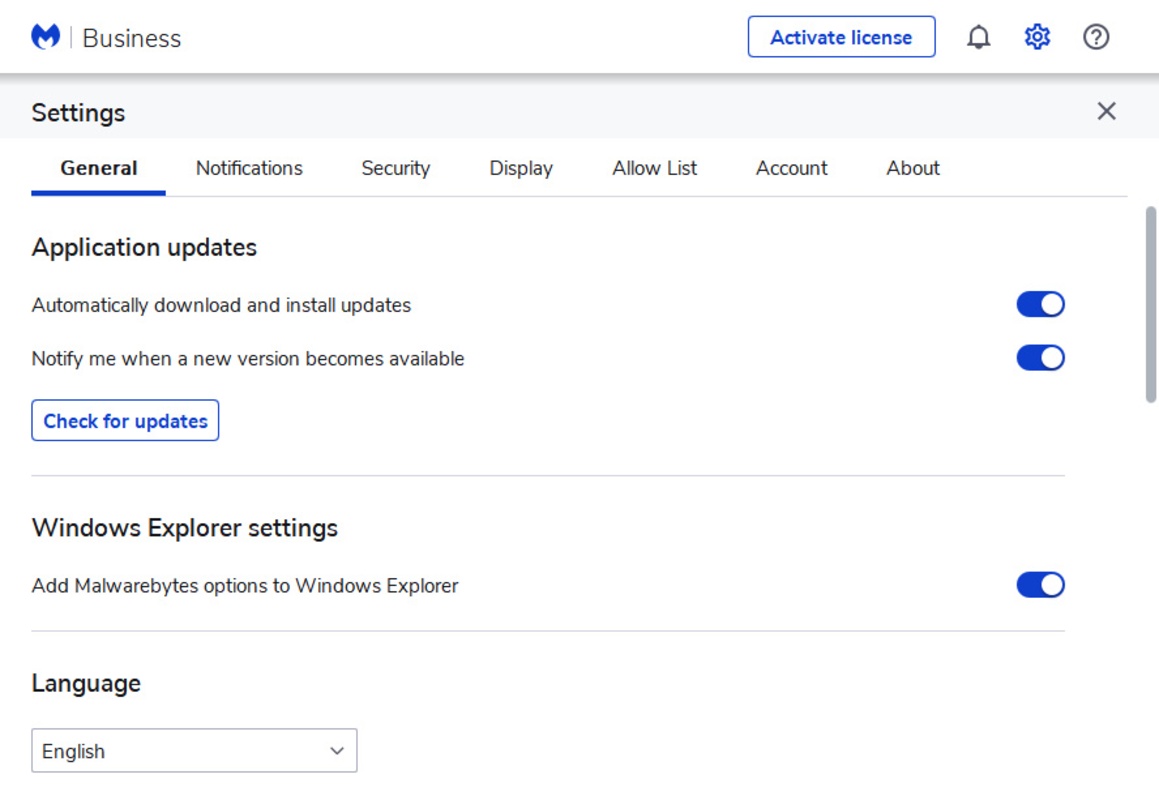
Task: Switch to the Notifications tab
Action: [x=249, y=168]
